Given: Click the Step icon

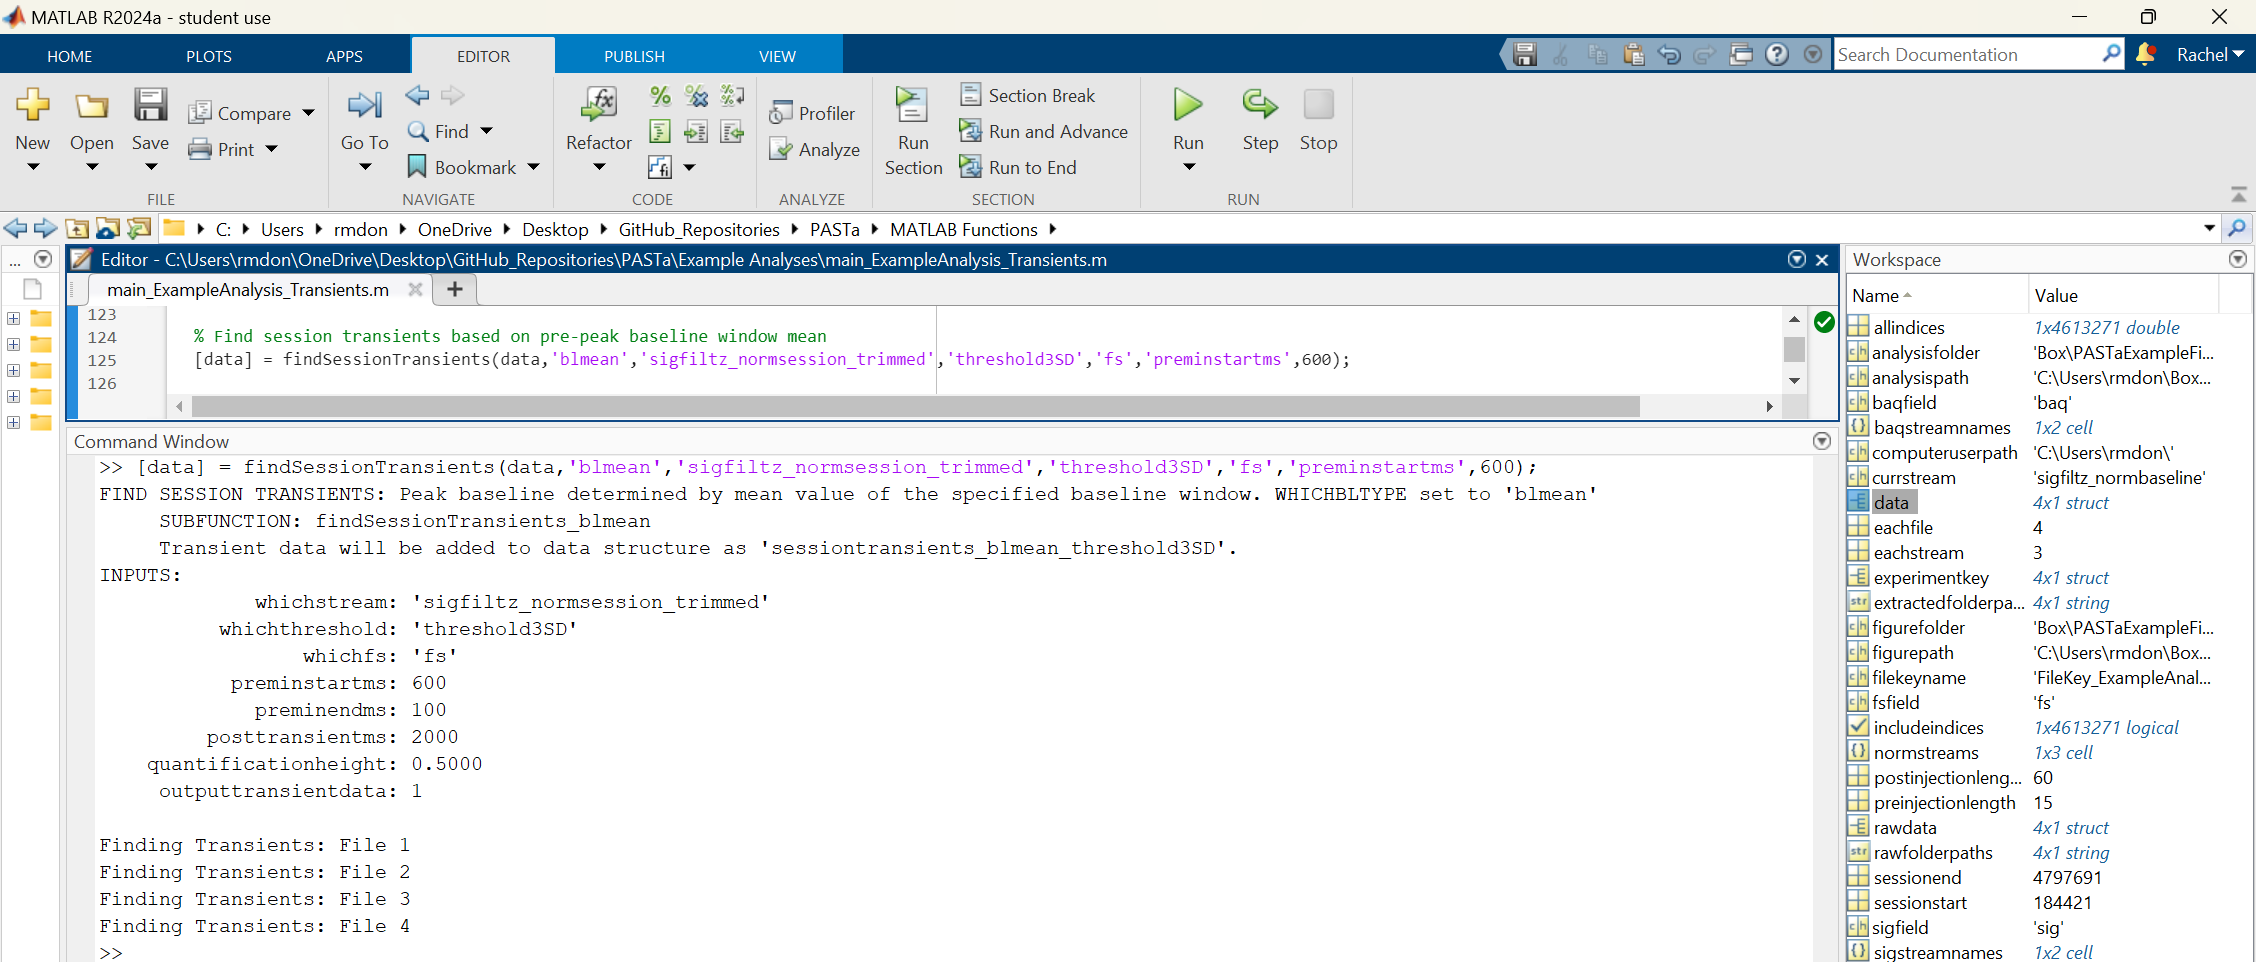Looking at the screenshot, I should click(x=1260, y=104).
